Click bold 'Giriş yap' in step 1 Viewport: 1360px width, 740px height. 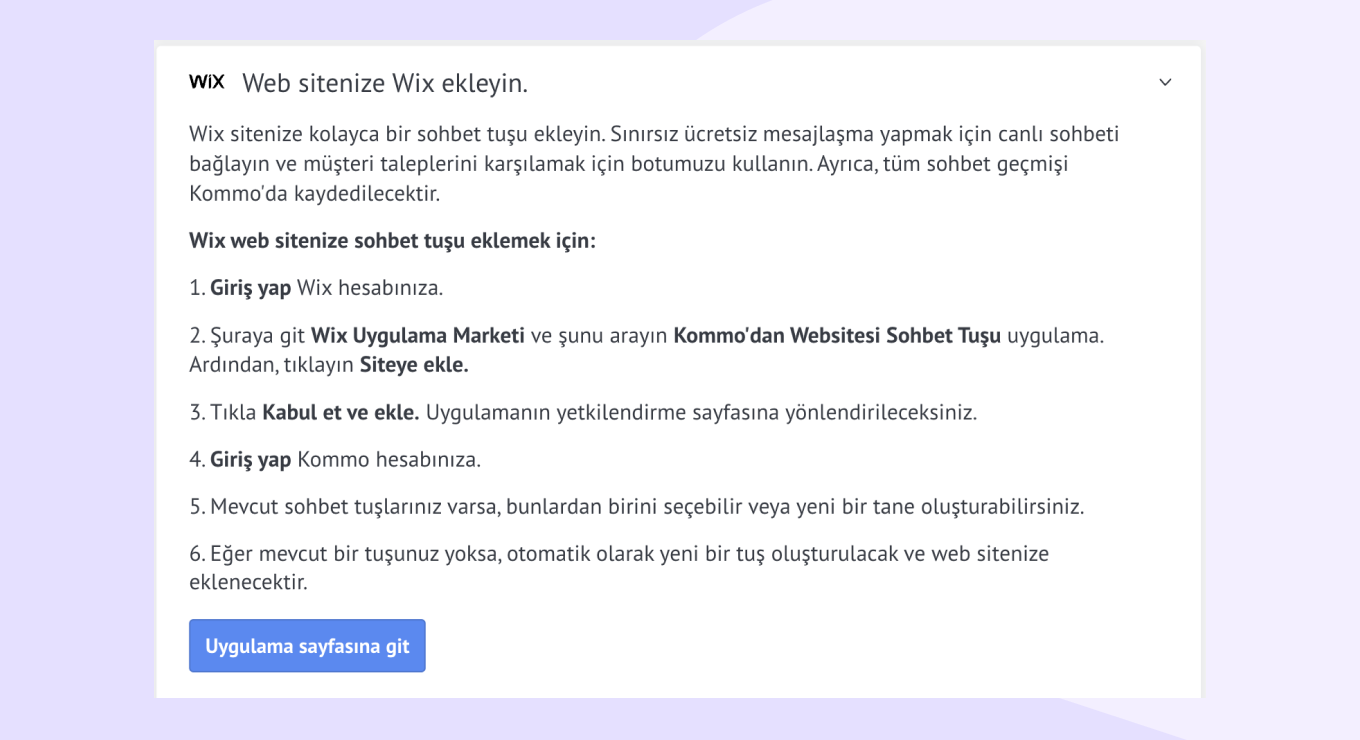250,288
